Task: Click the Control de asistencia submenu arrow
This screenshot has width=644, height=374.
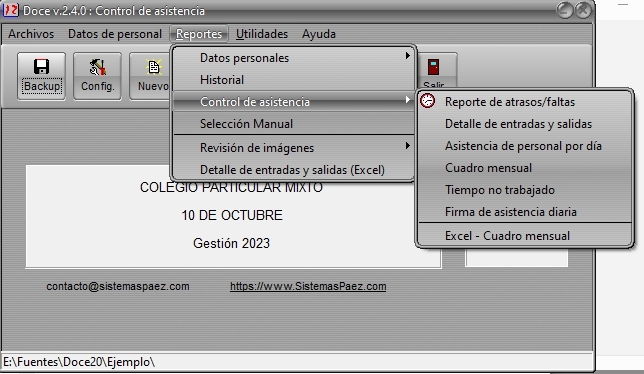Action: [407, 100]
